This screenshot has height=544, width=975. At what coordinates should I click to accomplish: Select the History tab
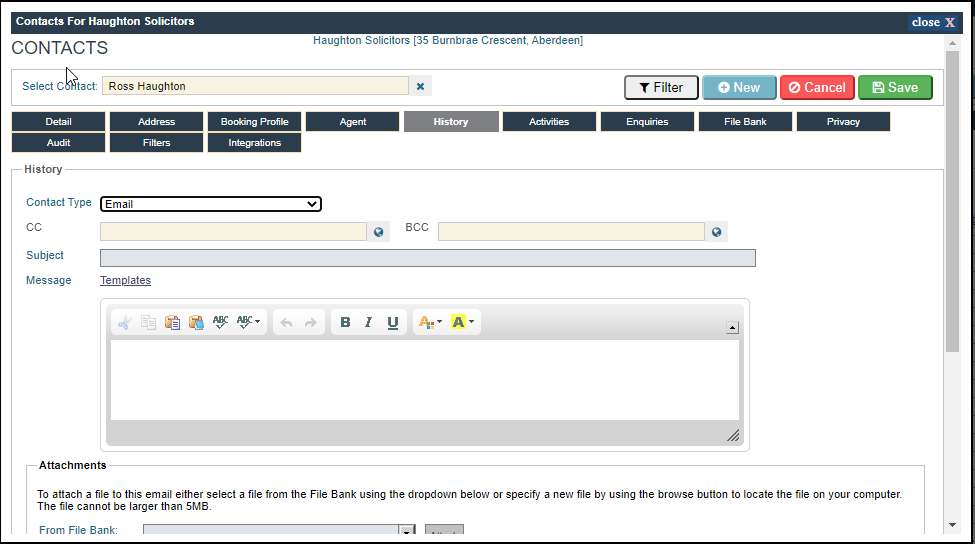[x=451, y=122]
